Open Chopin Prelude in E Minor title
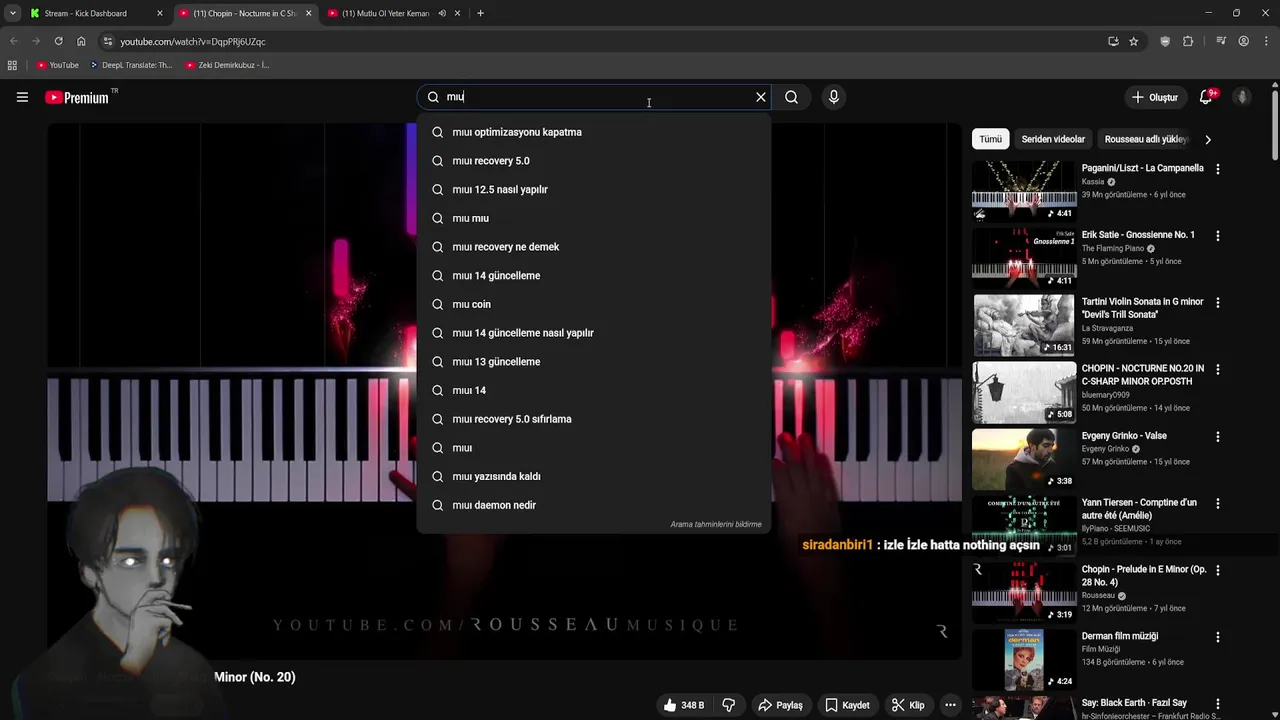The height and width of the screenshot is (720, 1280). (x=1144, y=576)
